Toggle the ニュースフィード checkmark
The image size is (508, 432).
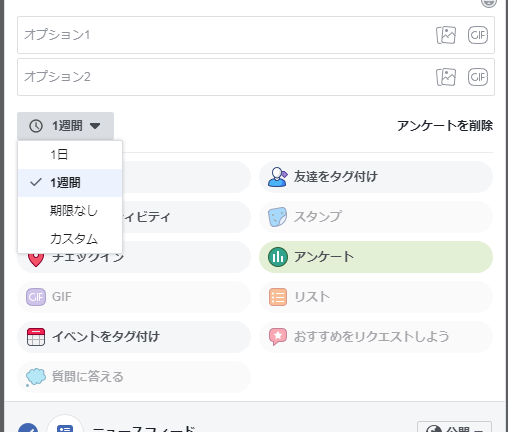tap(28, 428)
